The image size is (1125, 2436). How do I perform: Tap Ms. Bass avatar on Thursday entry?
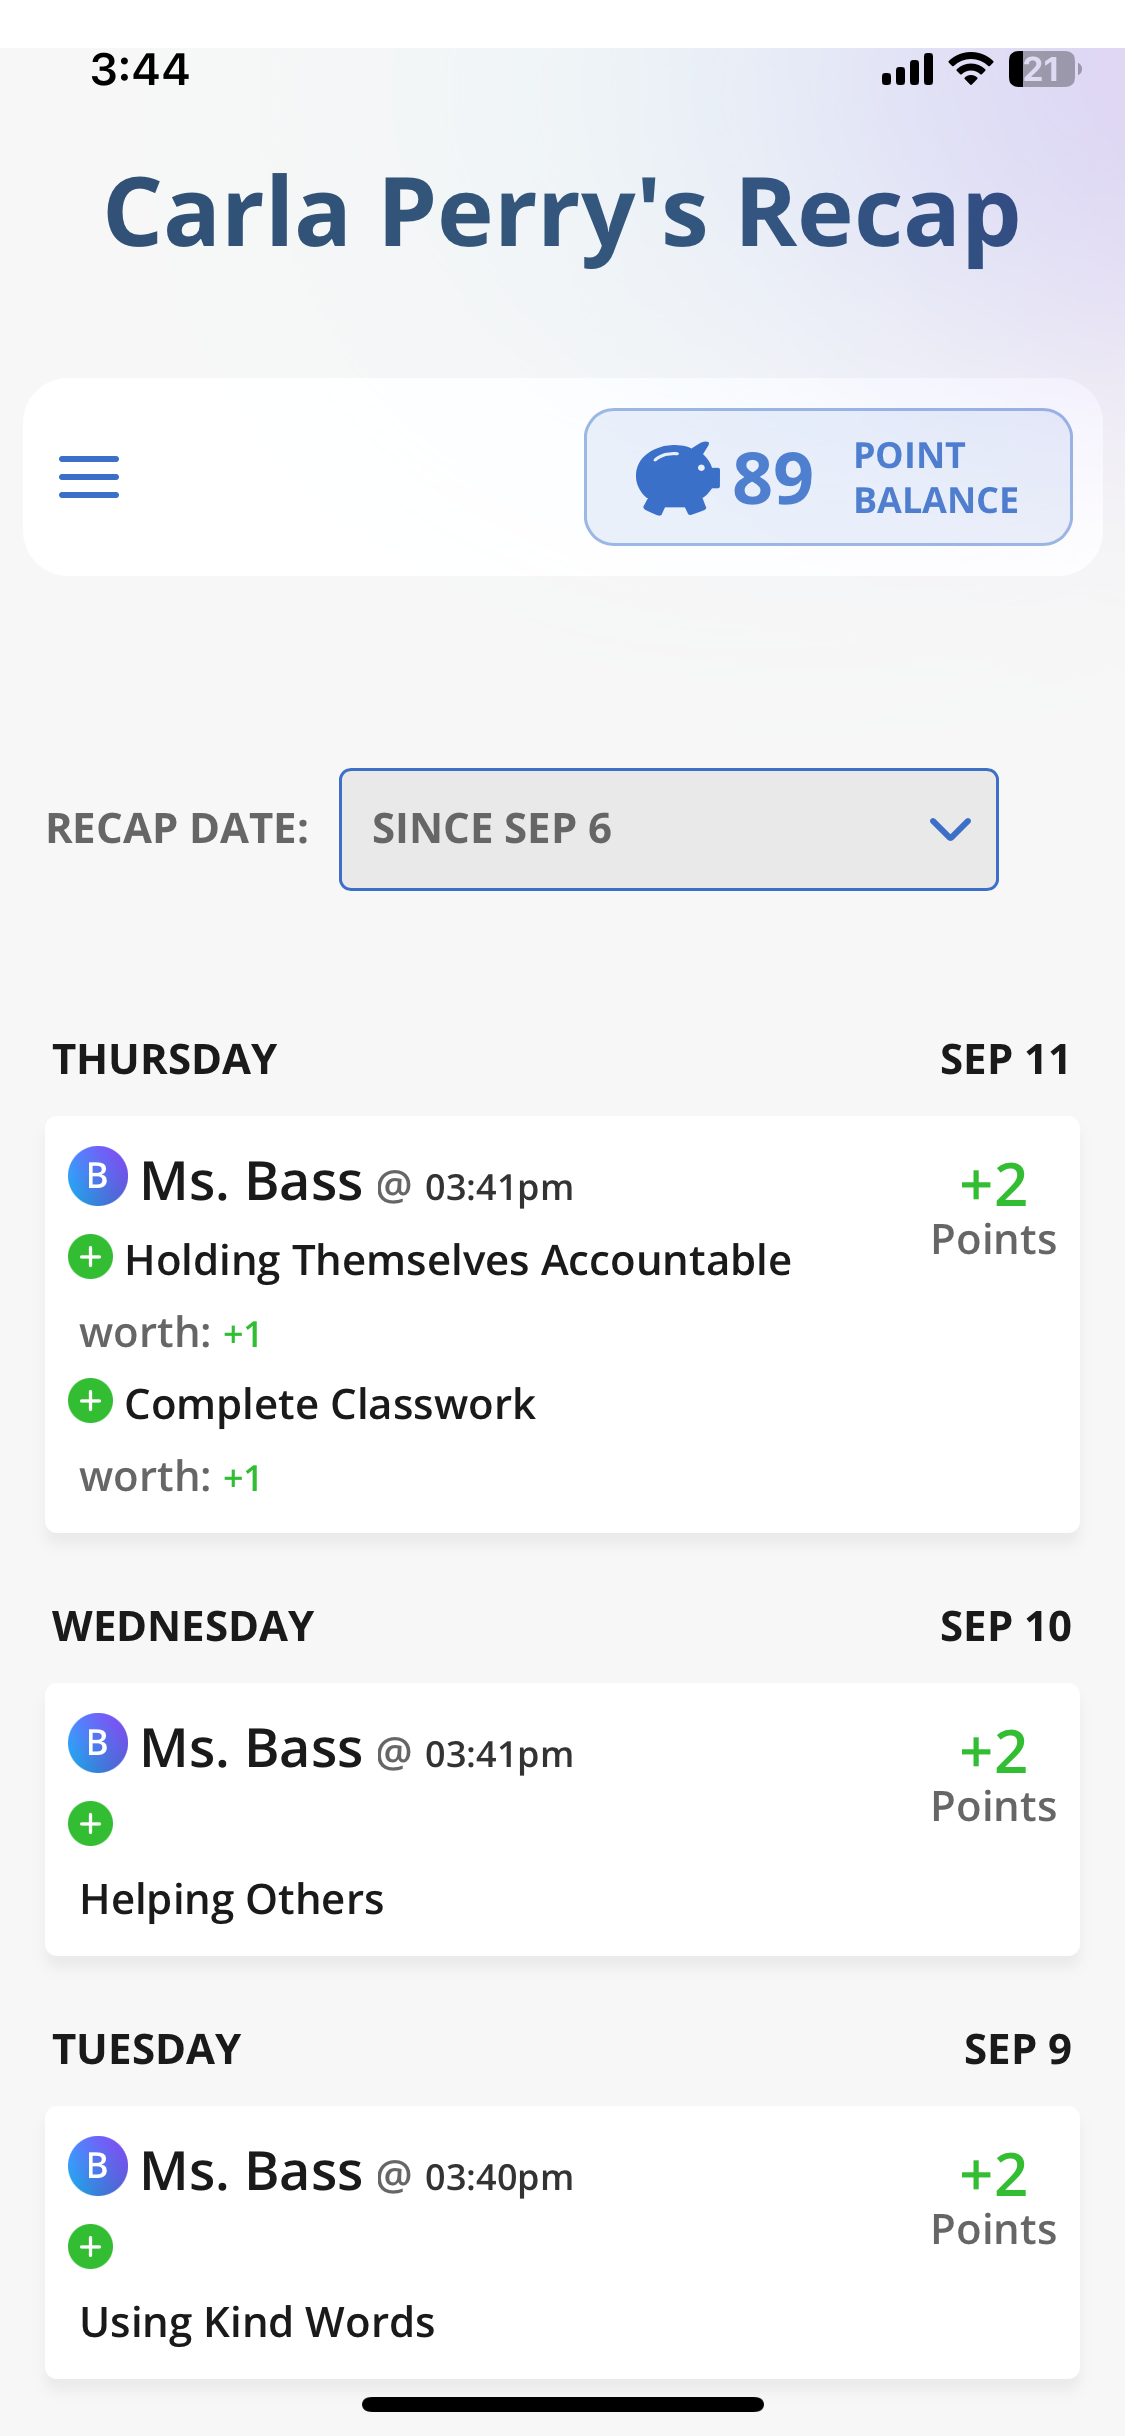pos(97,1176)
